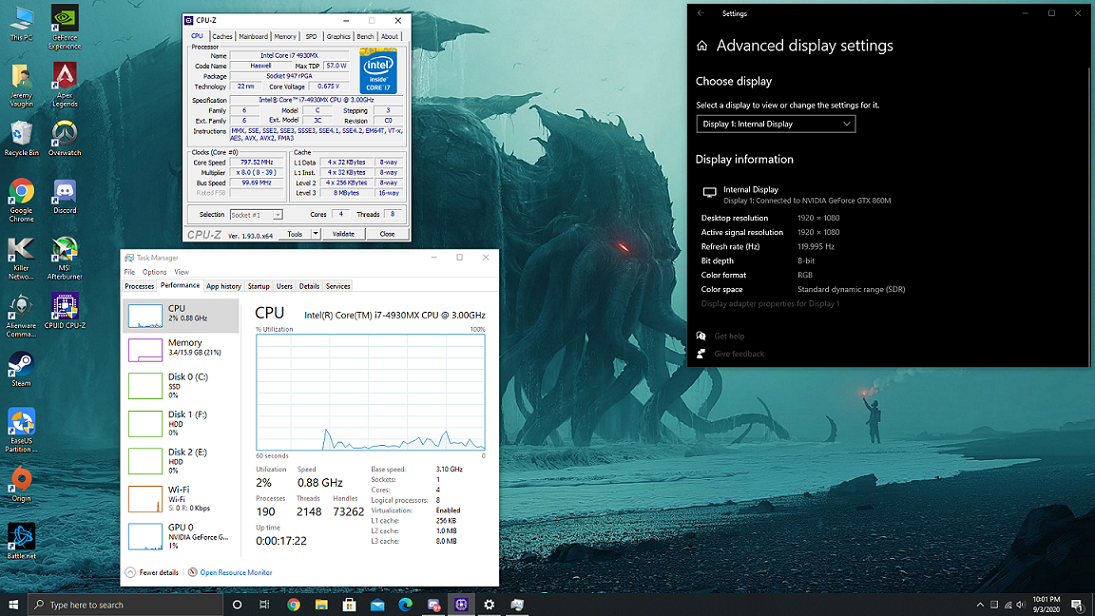
Task: Open the CPU-Z socket Selection dropdown
Action: pos(256,215)
